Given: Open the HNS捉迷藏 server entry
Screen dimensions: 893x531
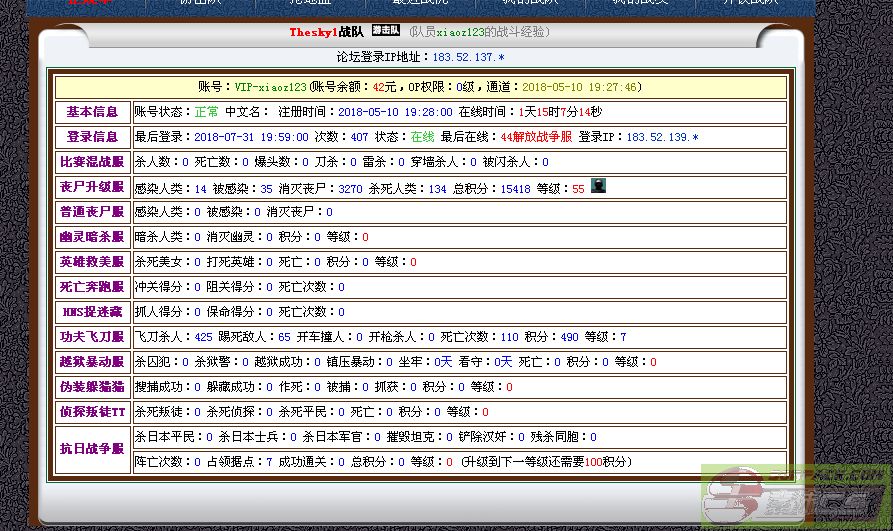Looking at the screenshot, I should coord(92,312).
